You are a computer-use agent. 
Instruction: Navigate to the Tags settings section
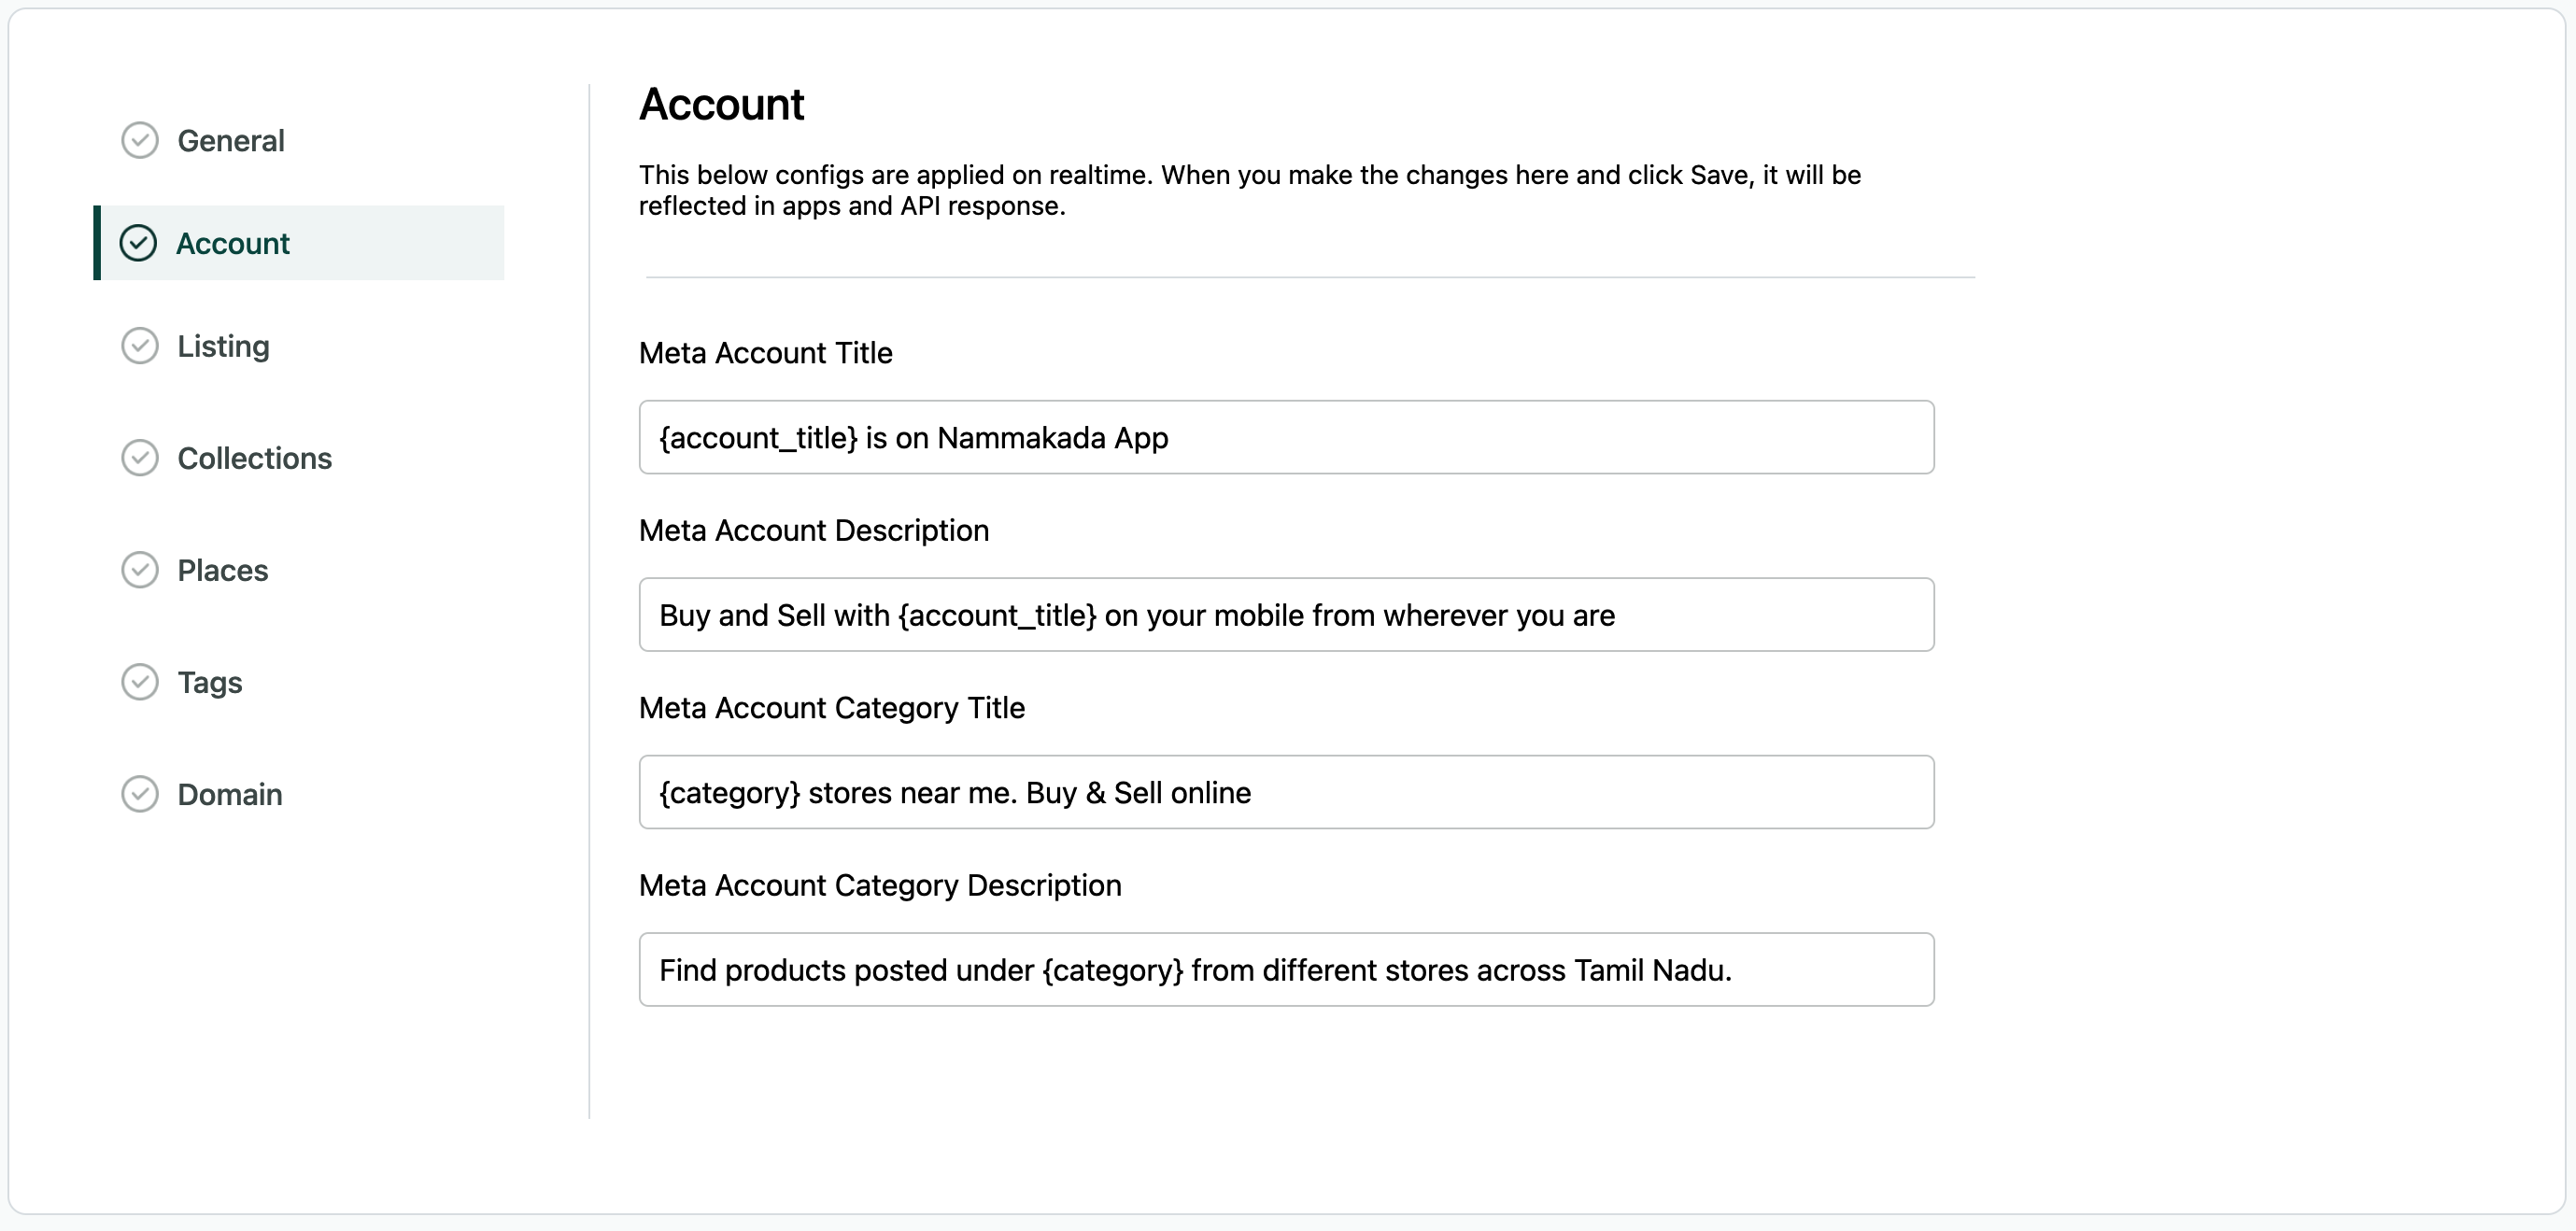pyautogui.click(x=209, y=682)
